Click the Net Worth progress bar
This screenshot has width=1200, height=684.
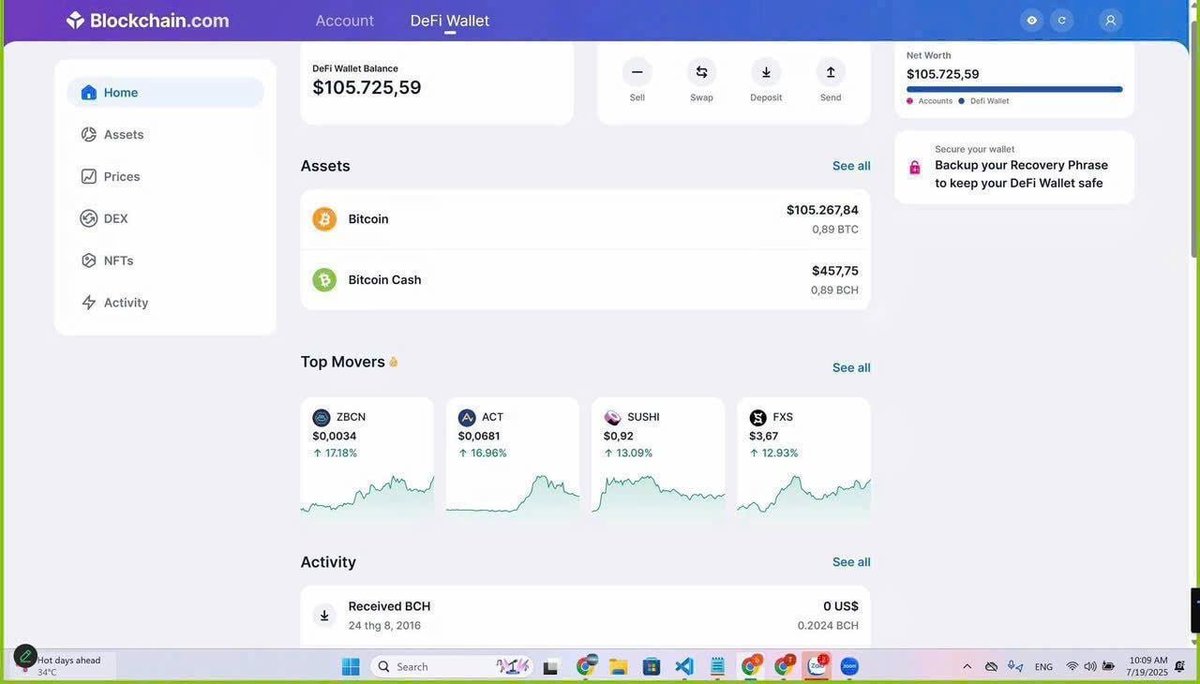[1014, 89]
